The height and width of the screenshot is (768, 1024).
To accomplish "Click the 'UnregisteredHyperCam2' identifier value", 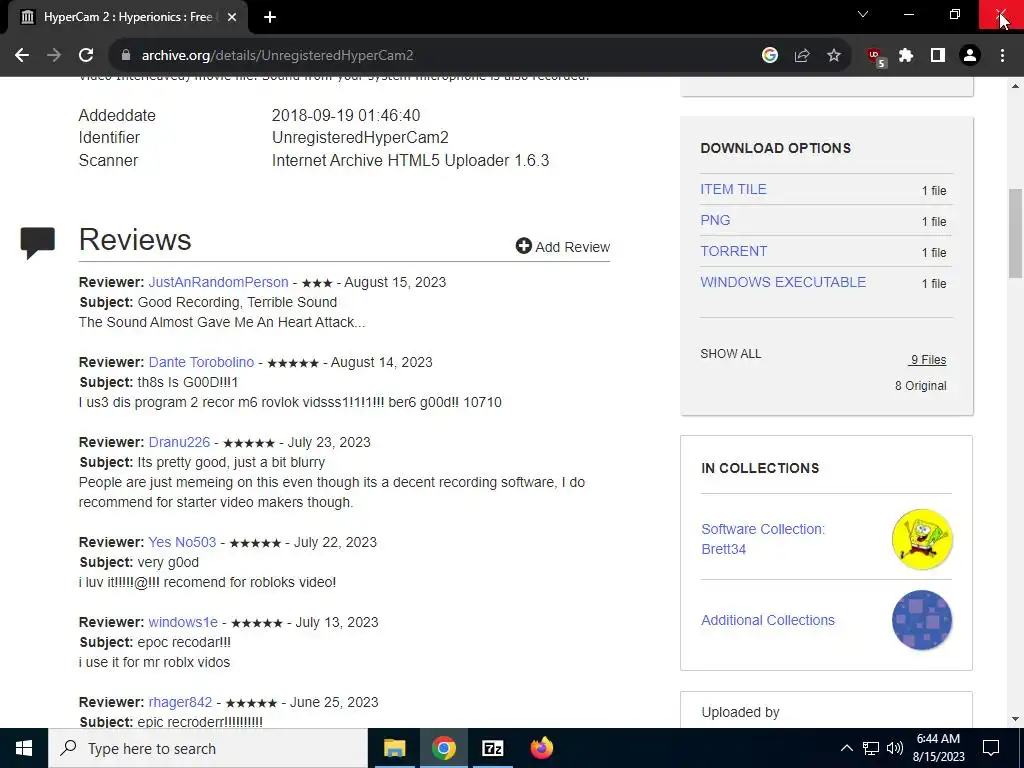I will (360, 138).
